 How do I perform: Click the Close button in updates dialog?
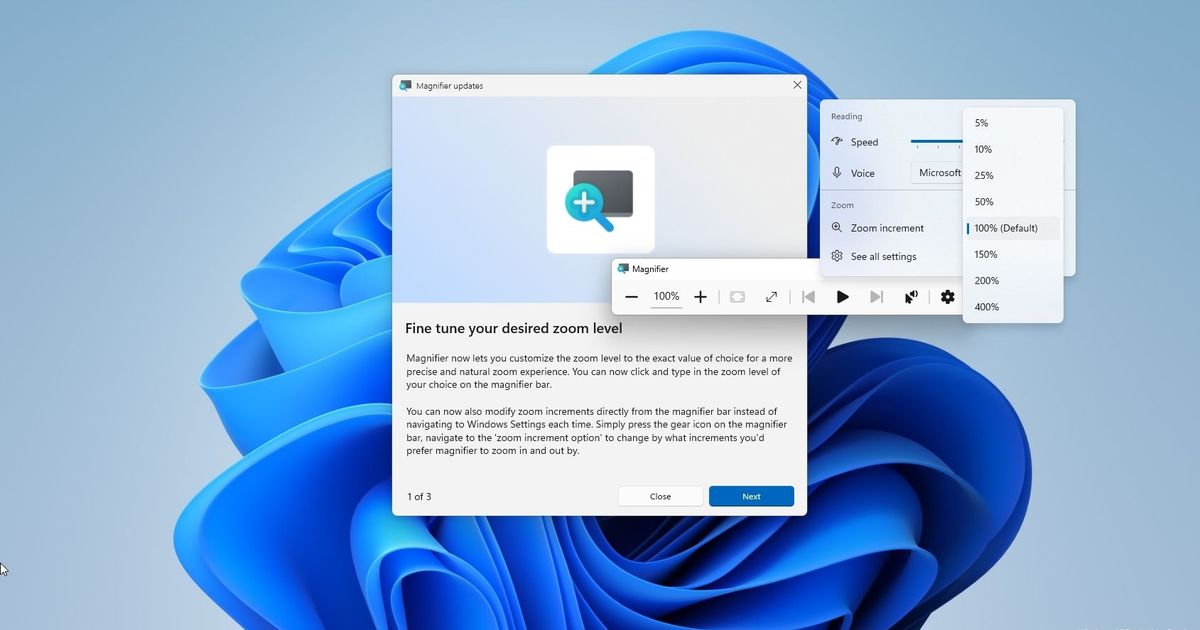tap(660, 496)
